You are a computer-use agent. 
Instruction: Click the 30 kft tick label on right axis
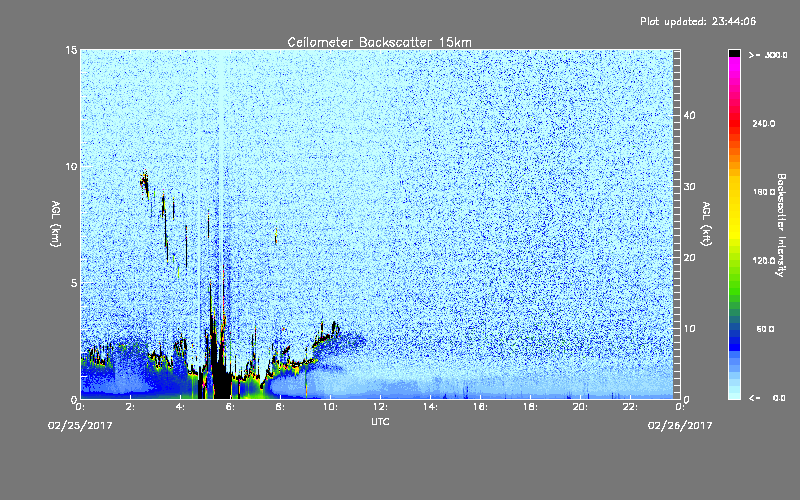point(689,186)
